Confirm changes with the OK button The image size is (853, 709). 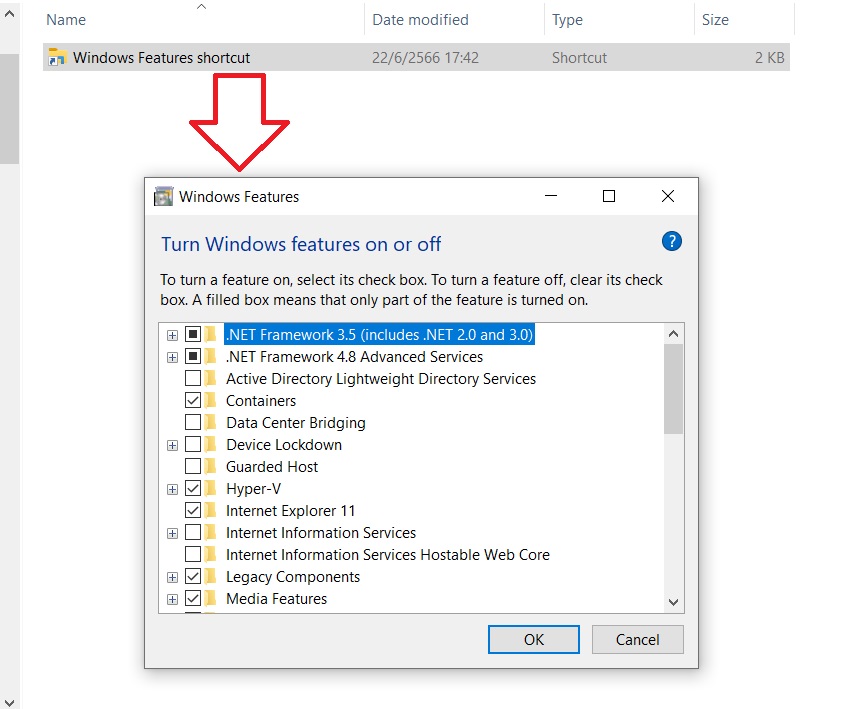click(533, 639)
